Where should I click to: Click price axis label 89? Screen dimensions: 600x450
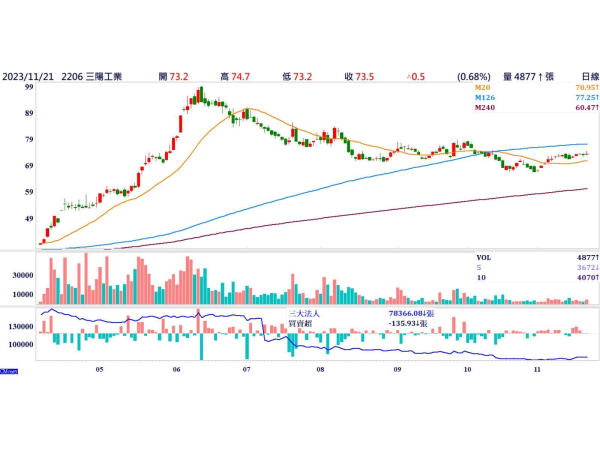coord(29,113)
